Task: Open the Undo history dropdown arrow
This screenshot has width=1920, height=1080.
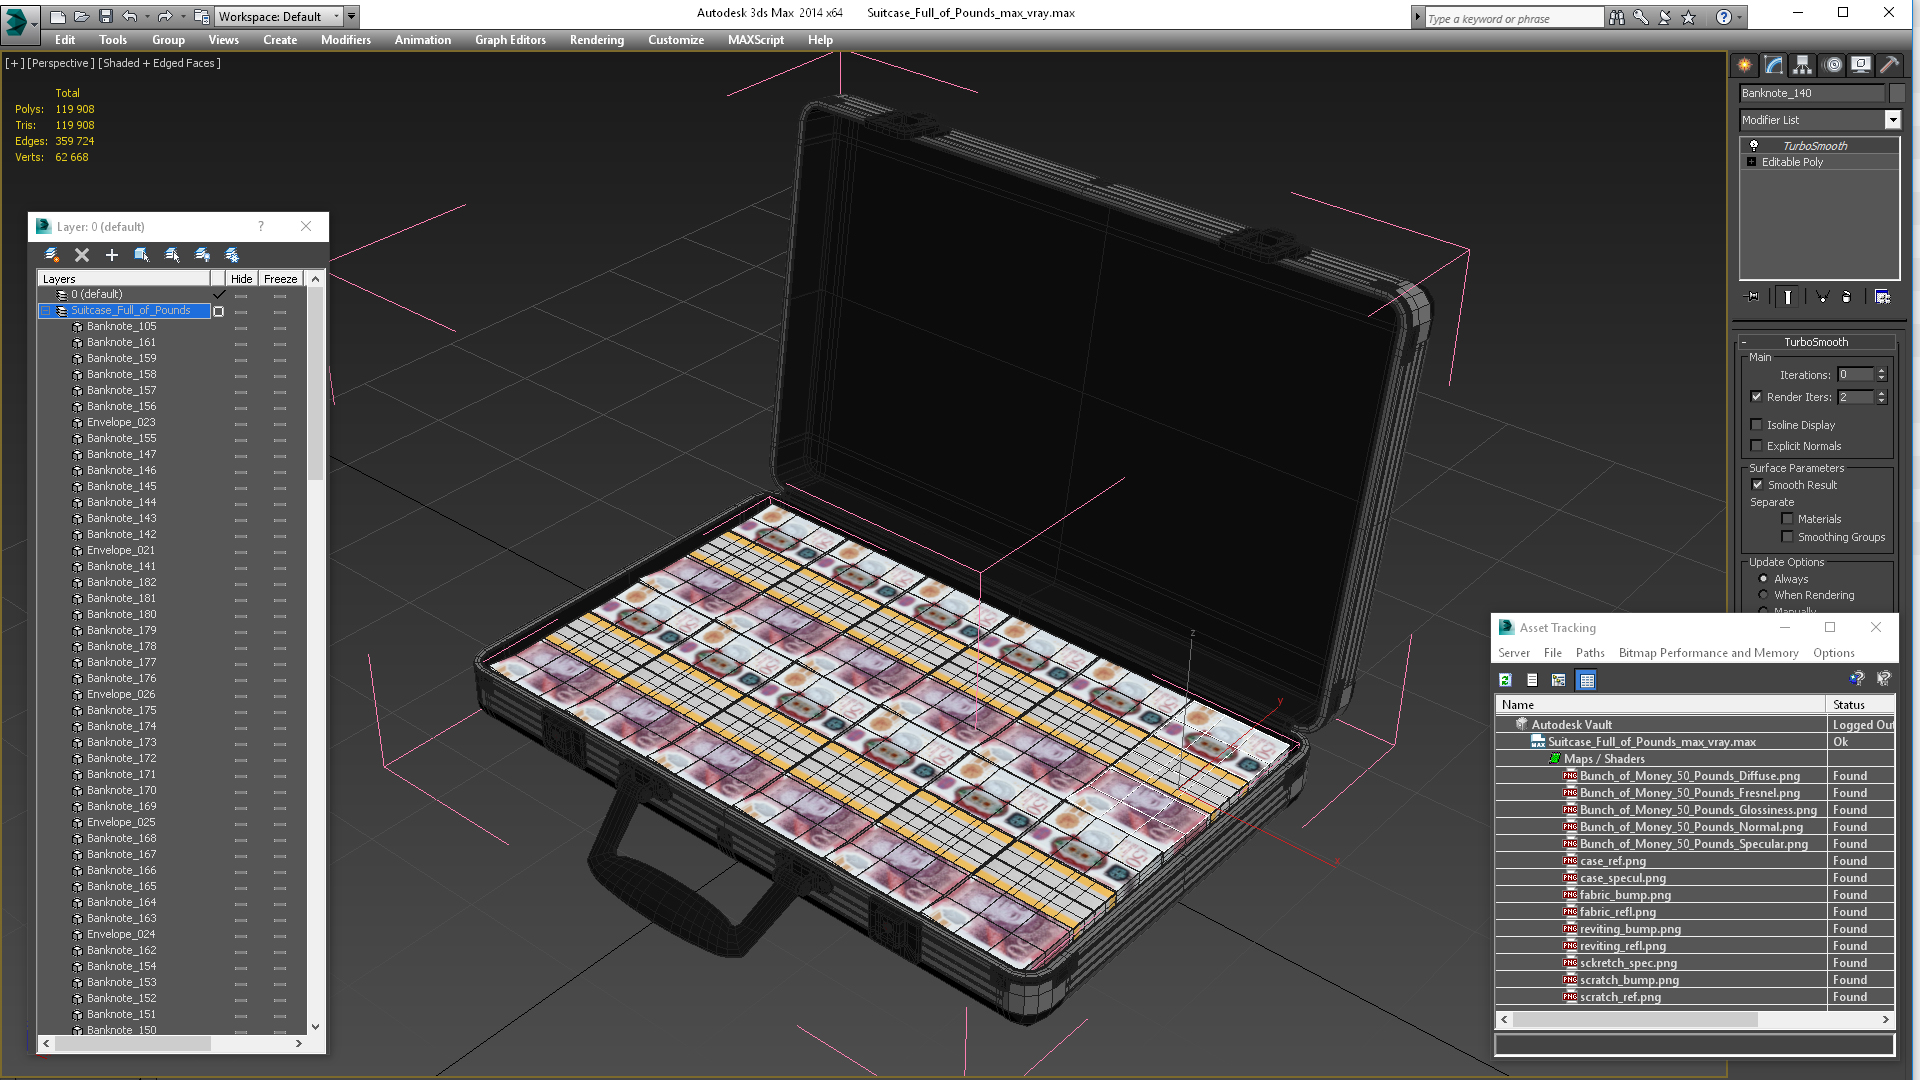Action: tap(147, 16)
